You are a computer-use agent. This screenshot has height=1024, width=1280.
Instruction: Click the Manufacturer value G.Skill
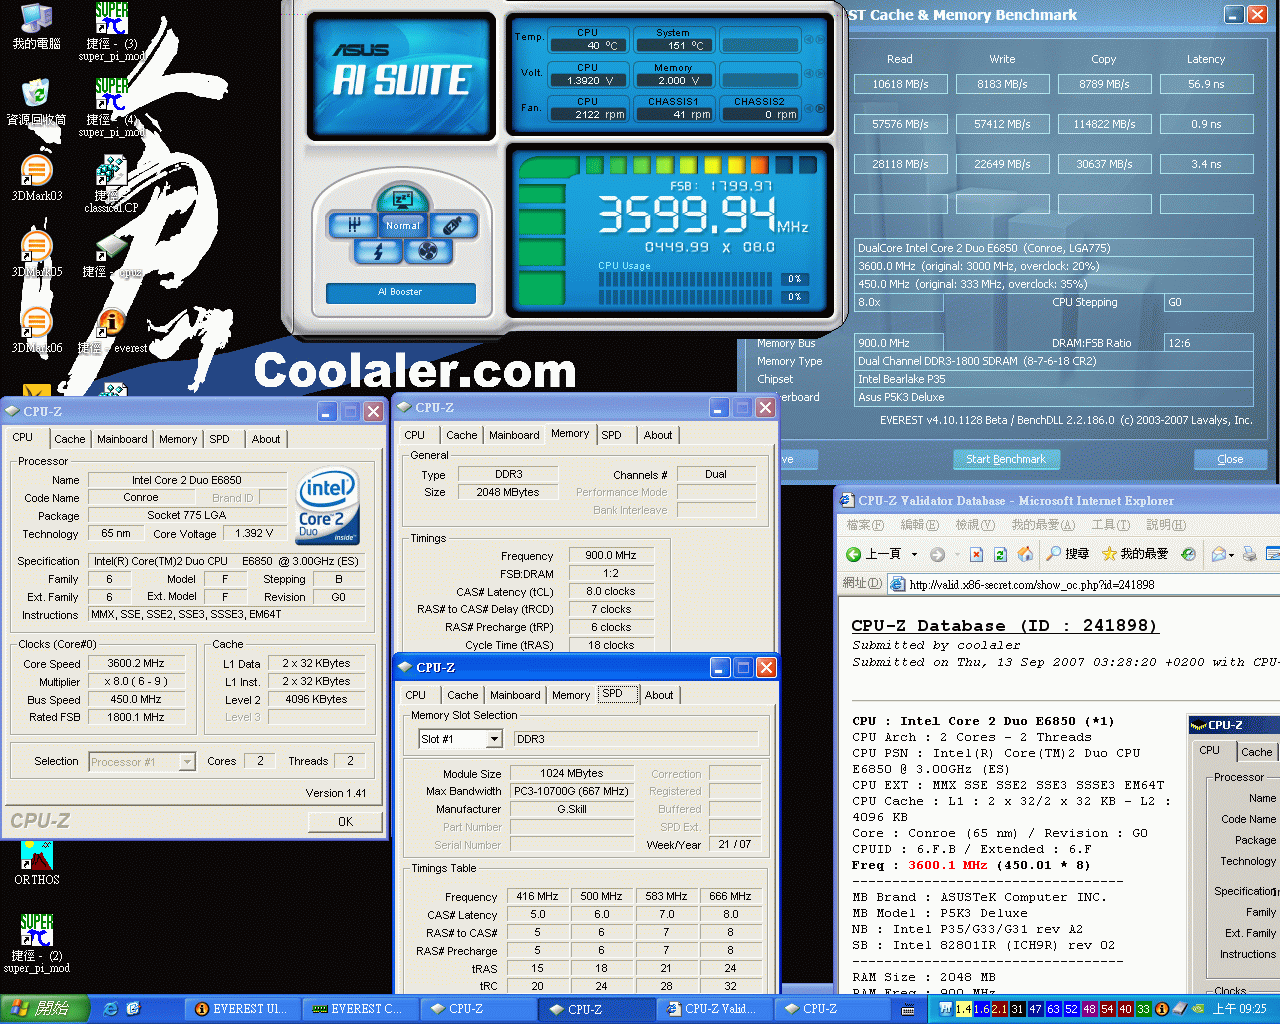572,809
